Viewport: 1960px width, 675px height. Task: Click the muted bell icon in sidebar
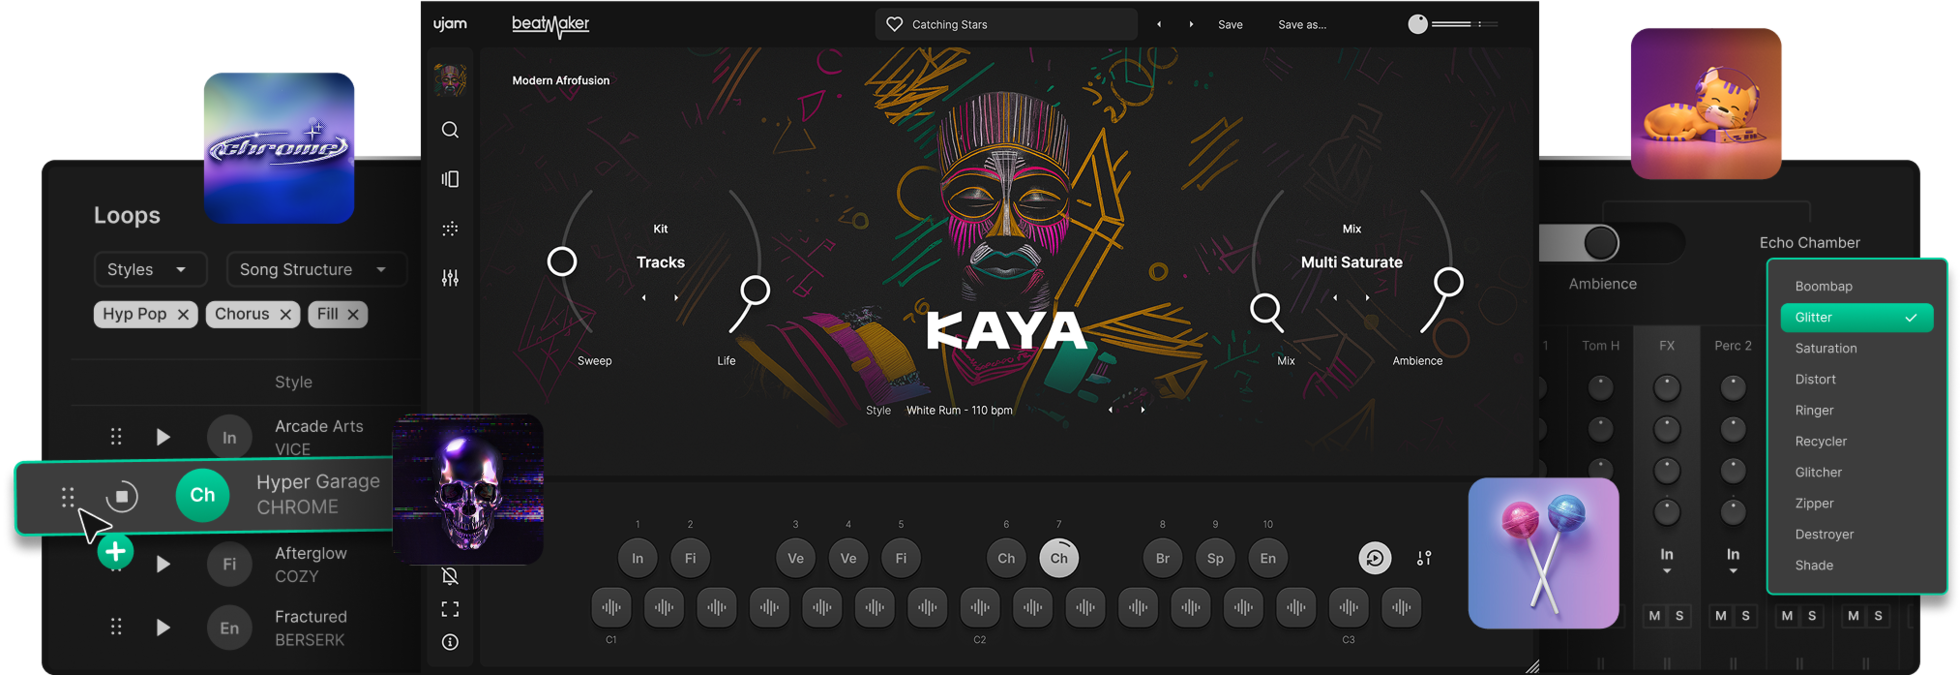tap(450, 576)
